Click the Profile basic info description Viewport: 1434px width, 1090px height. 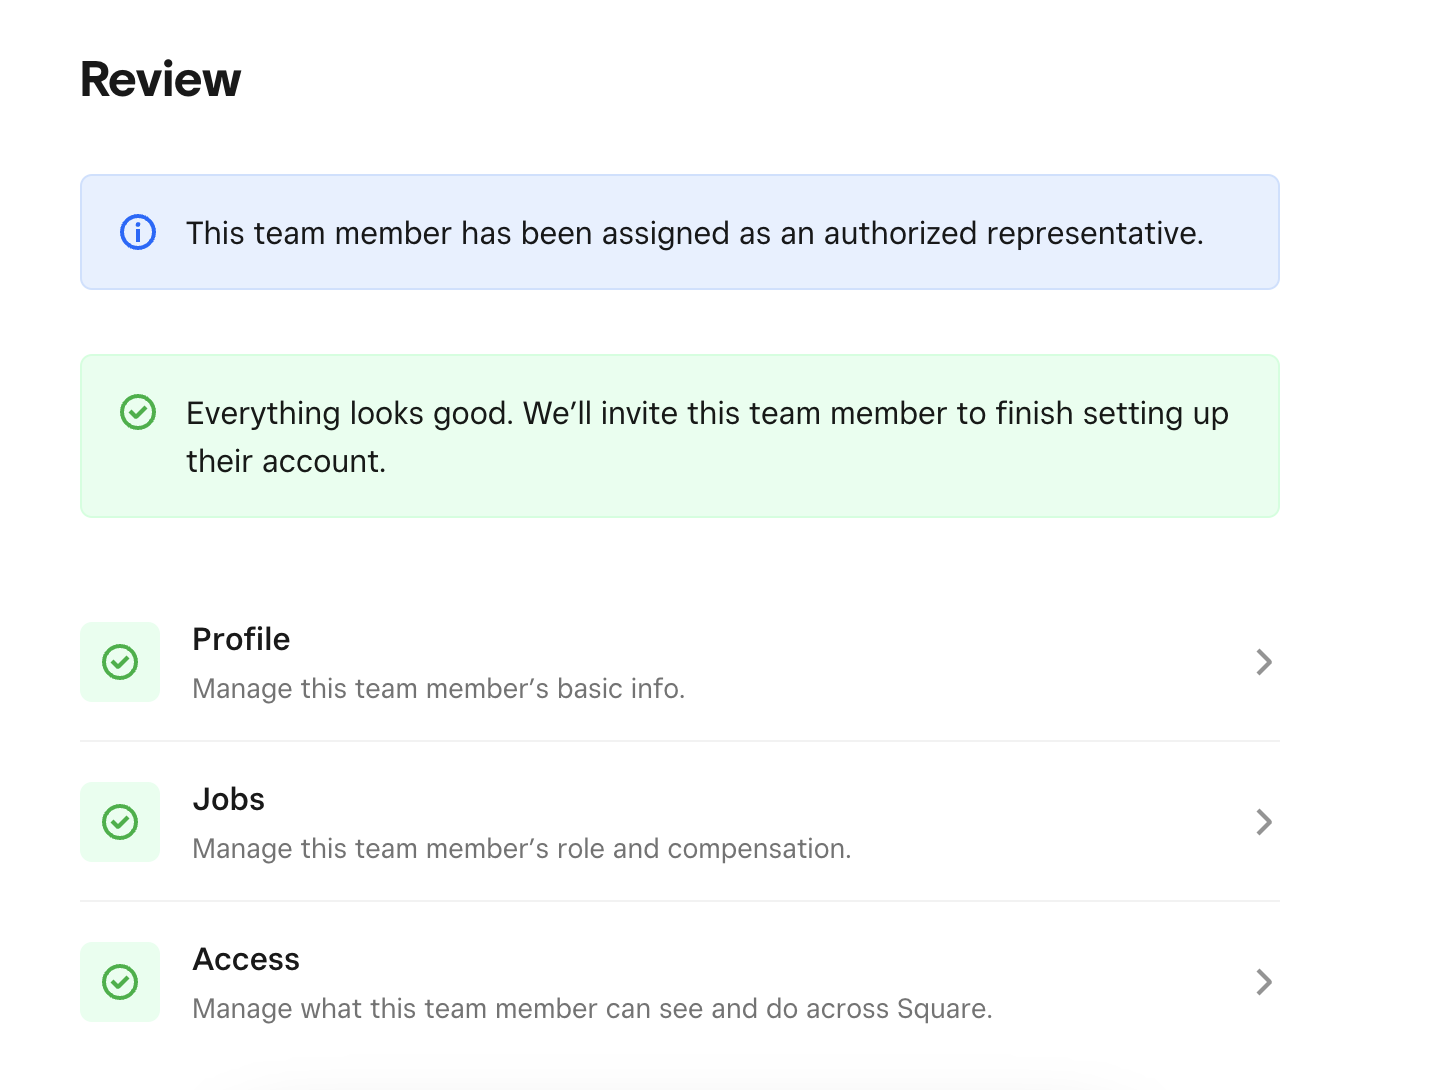[439, 688]
